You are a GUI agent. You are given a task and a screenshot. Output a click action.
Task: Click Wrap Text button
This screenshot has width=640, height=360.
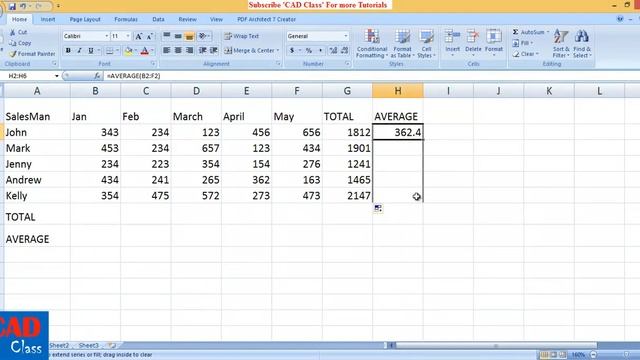pos(242,36)
